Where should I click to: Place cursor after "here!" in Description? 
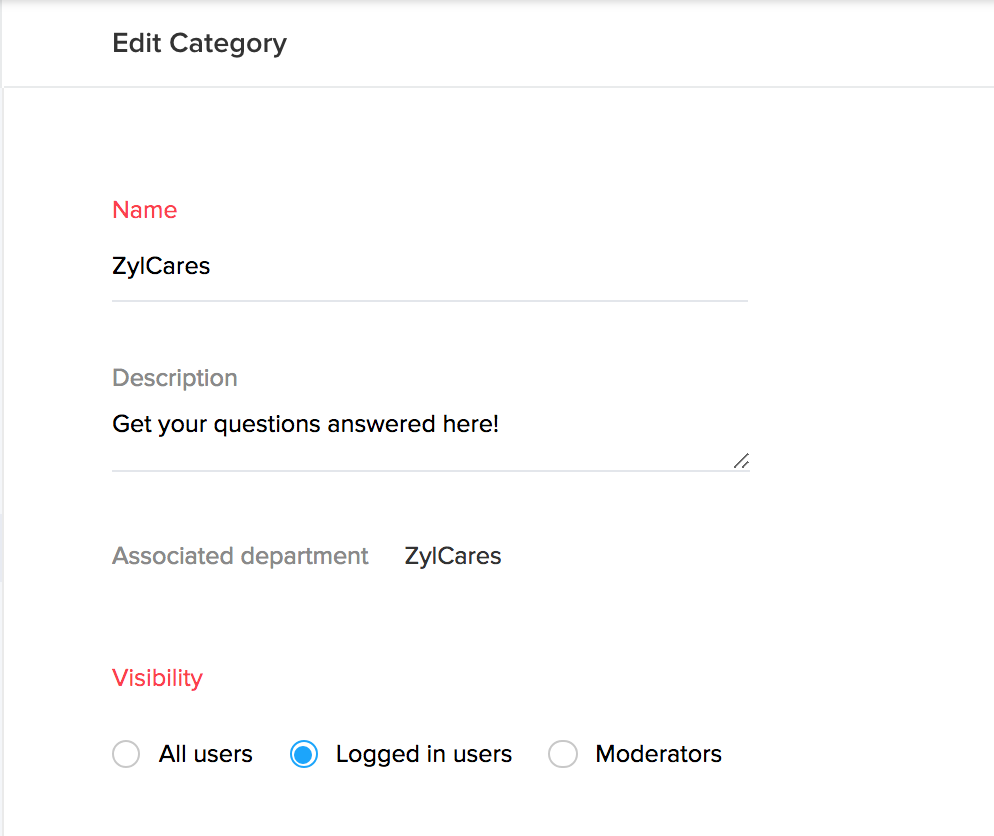coord(500,424)
